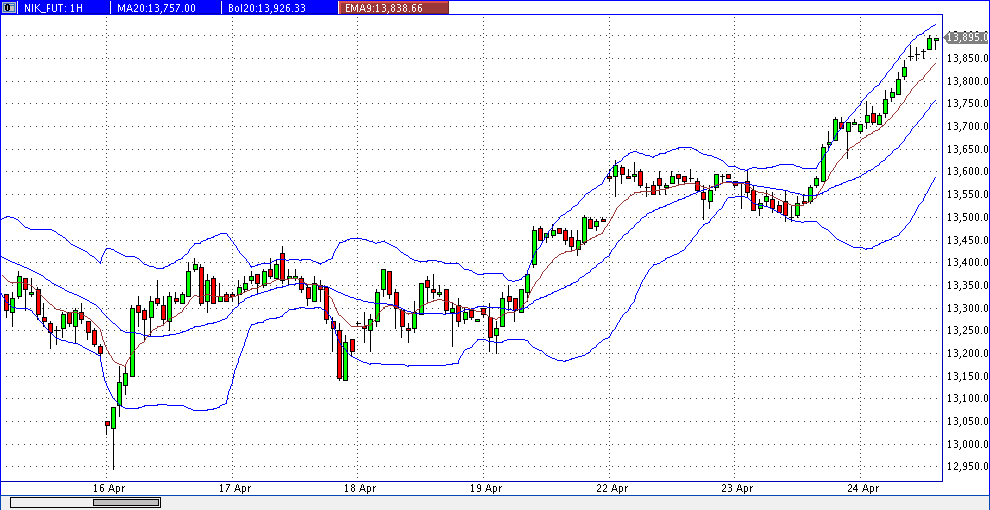Viewport: 990px width, 510px height.
Task: Click the 22 Apr date label
Action: (x=613, y=488)
